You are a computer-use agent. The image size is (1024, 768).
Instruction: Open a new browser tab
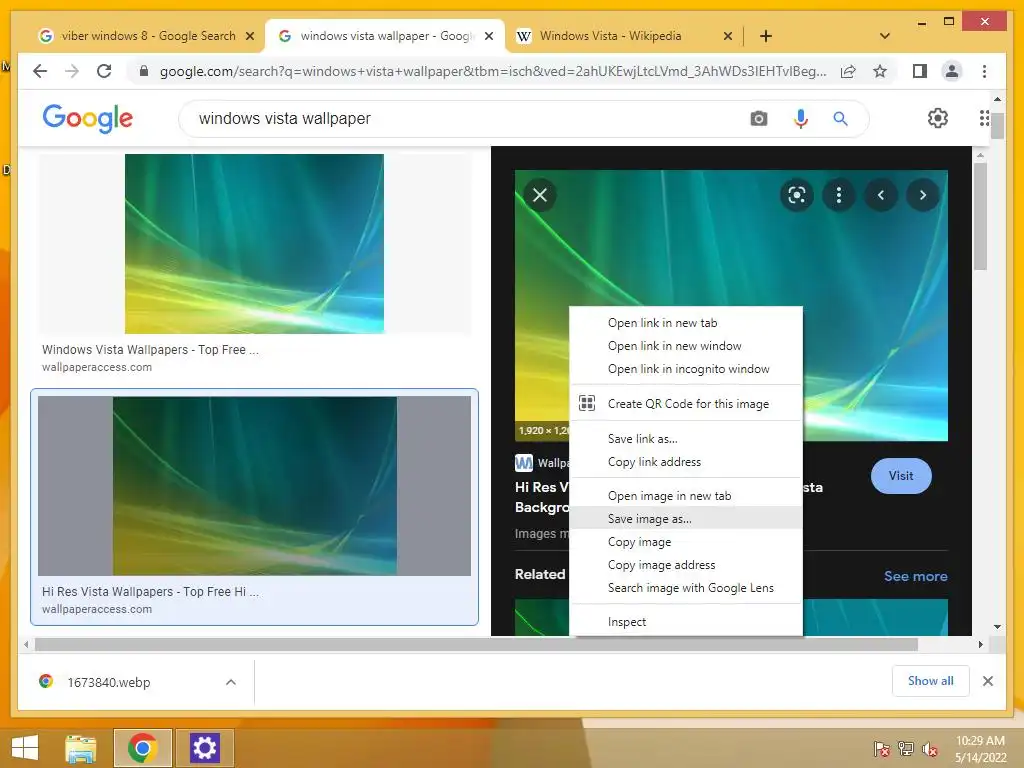(x=766, y=36)
